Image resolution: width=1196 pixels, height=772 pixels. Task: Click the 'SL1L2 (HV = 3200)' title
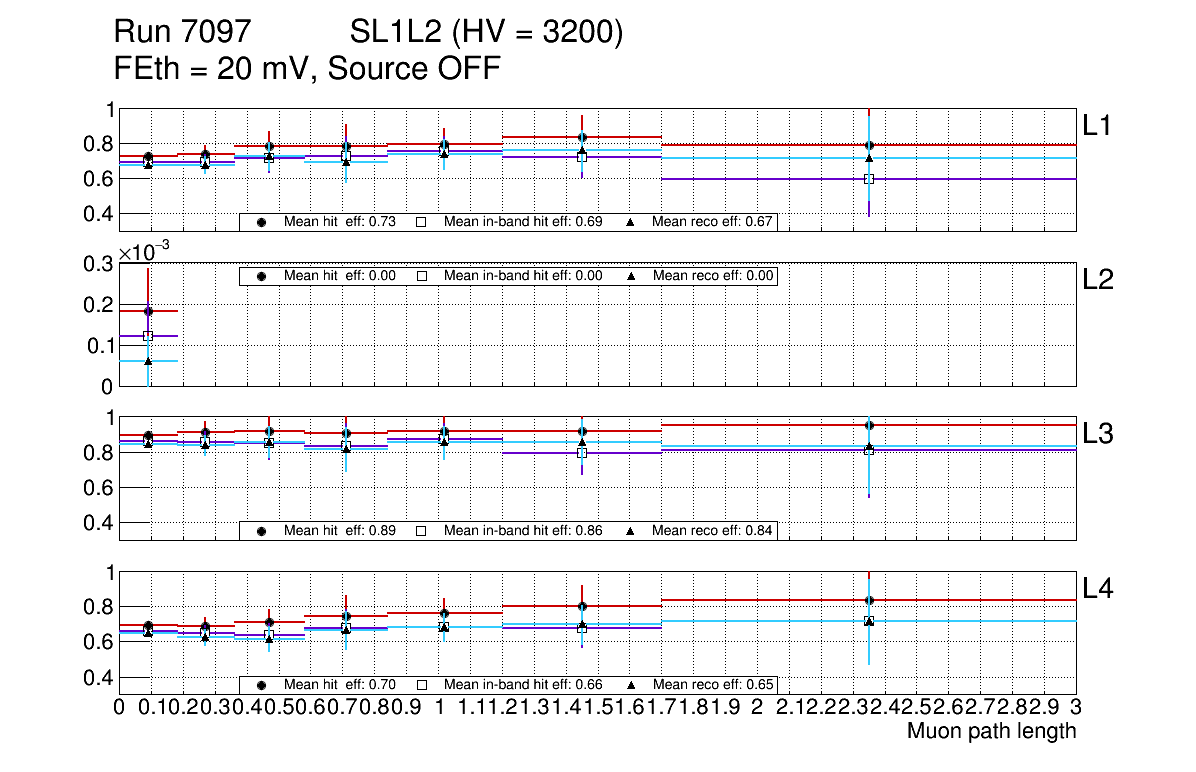(486, 34)
